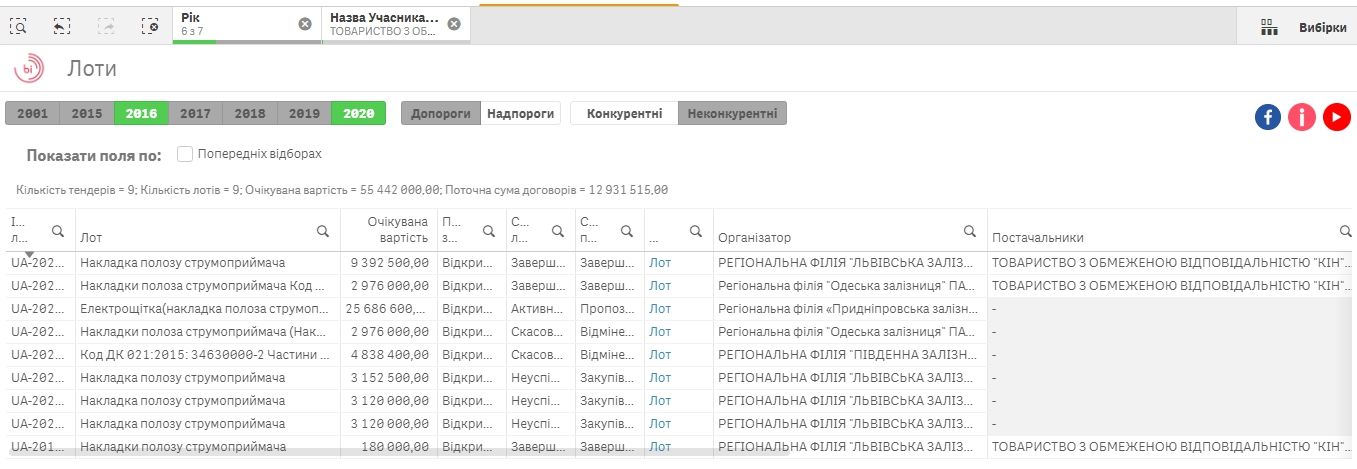Step back one selection
This screenshot has height=469, width=1357.
click(x=62, y=26)
